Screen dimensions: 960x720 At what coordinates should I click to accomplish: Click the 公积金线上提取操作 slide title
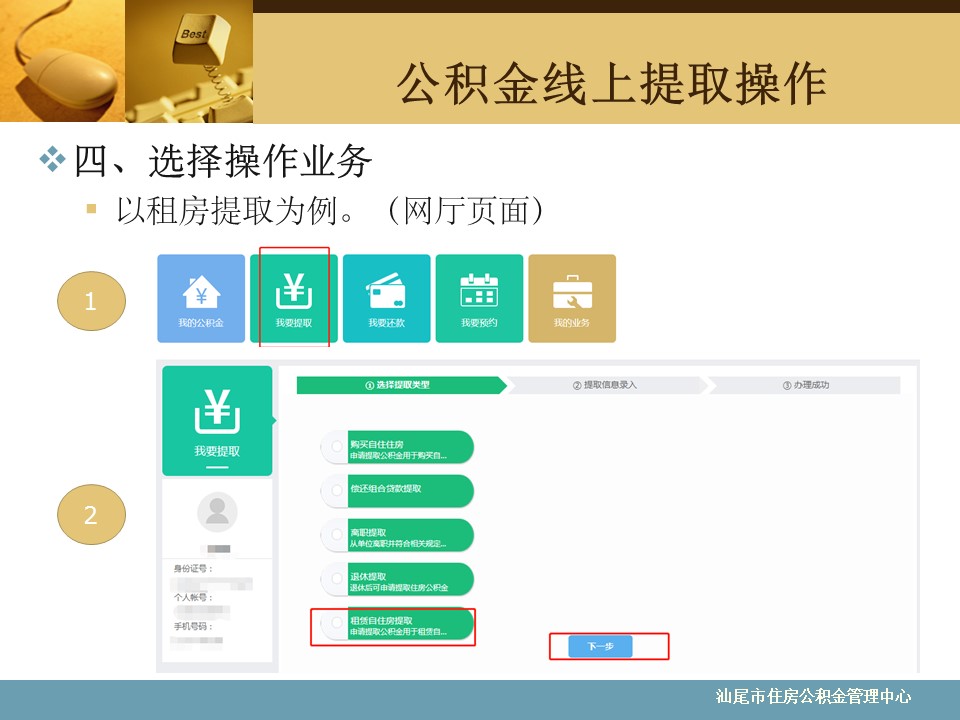pos(611,84)
